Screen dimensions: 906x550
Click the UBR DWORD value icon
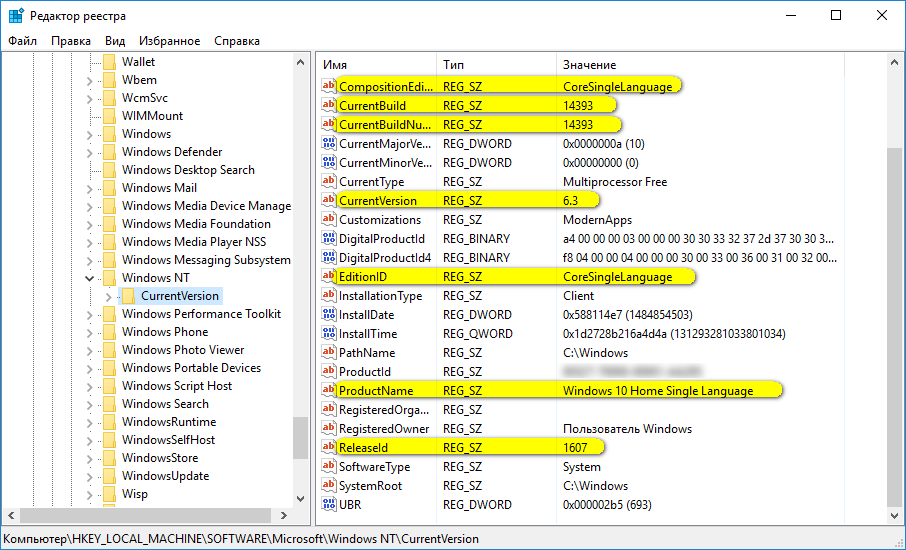(x=329, y=505)
